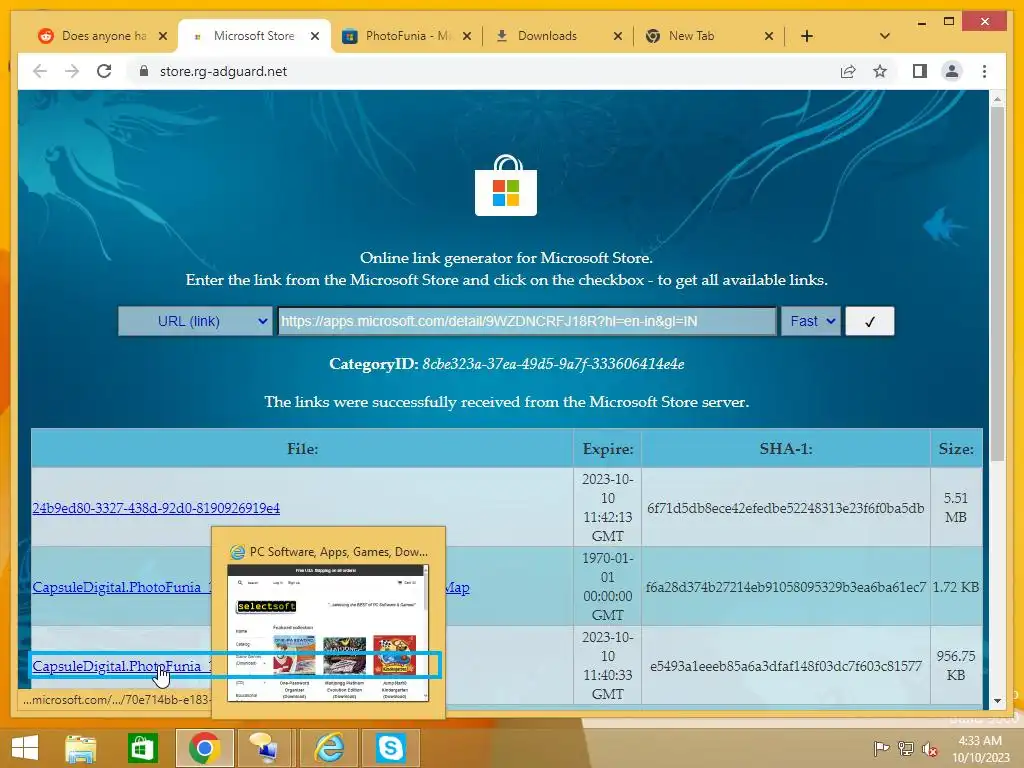This screenshot has width=1024, height=768.
Task: View site information lock icon
Action: click(144, 71)
